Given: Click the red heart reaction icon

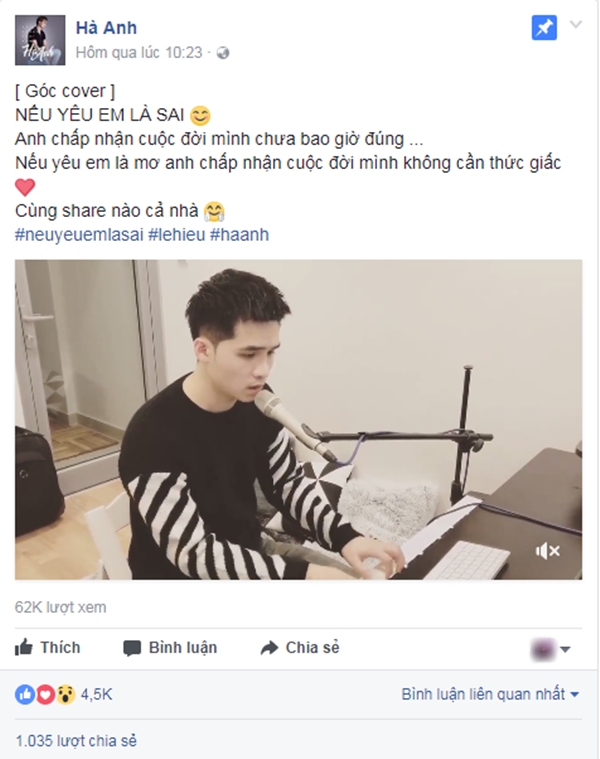Looking at the screenshot, I should tap(45, 695).
